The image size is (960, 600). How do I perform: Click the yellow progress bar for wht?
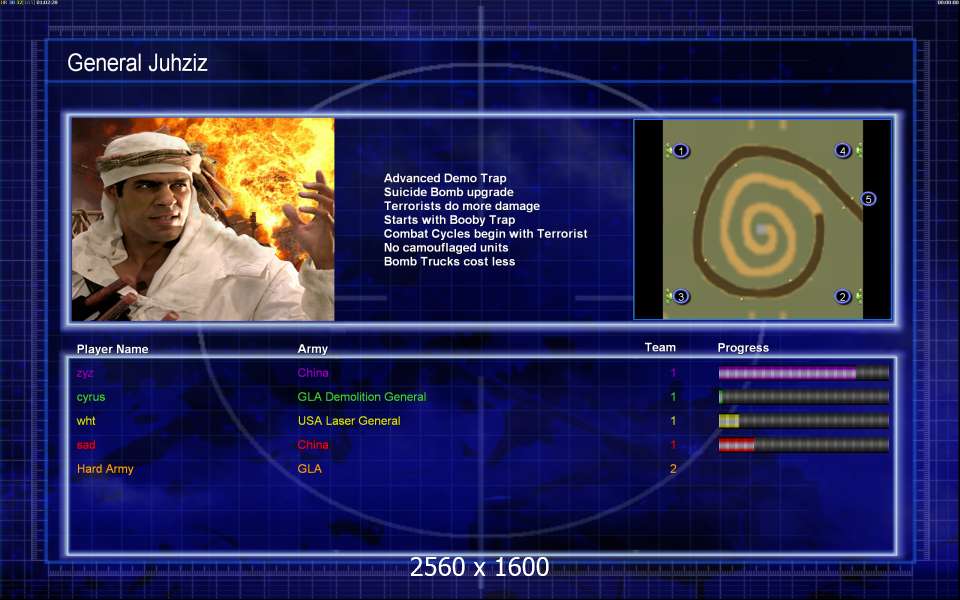pos(803,421)
